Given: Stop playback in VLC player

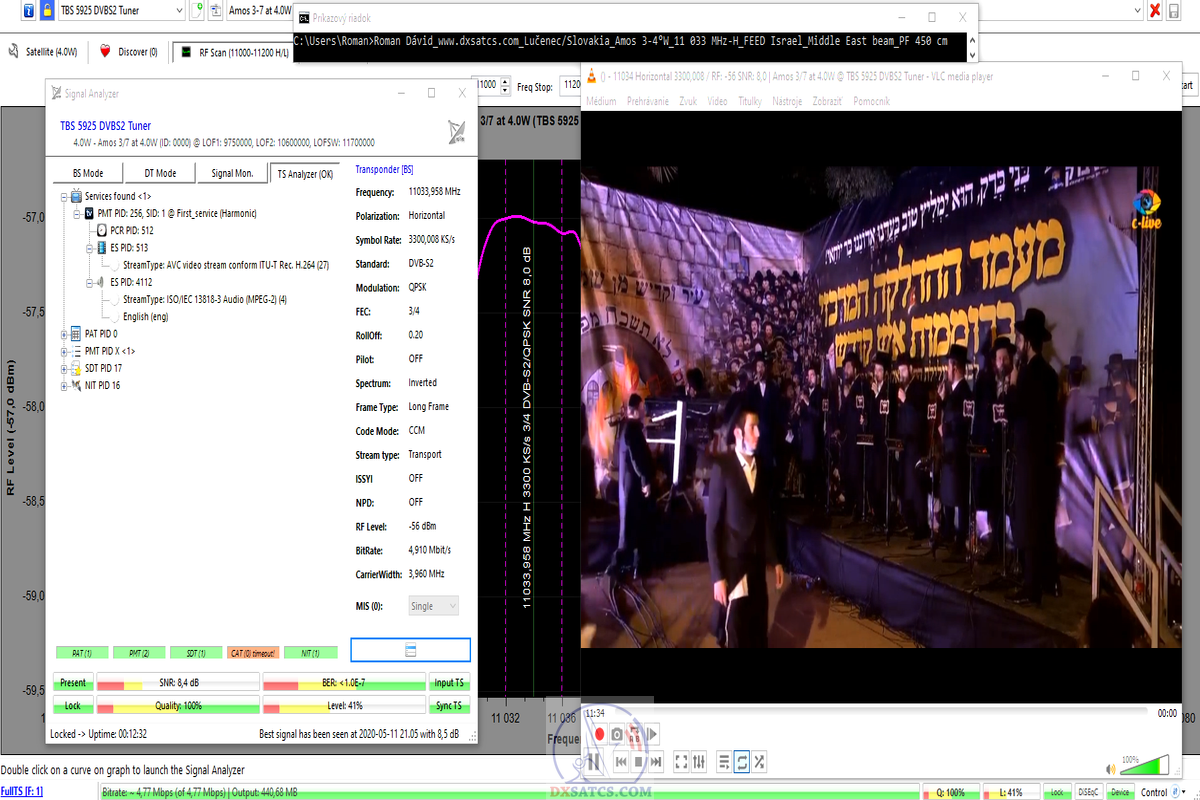Looking at the screenshot, I should coord(638,762).
